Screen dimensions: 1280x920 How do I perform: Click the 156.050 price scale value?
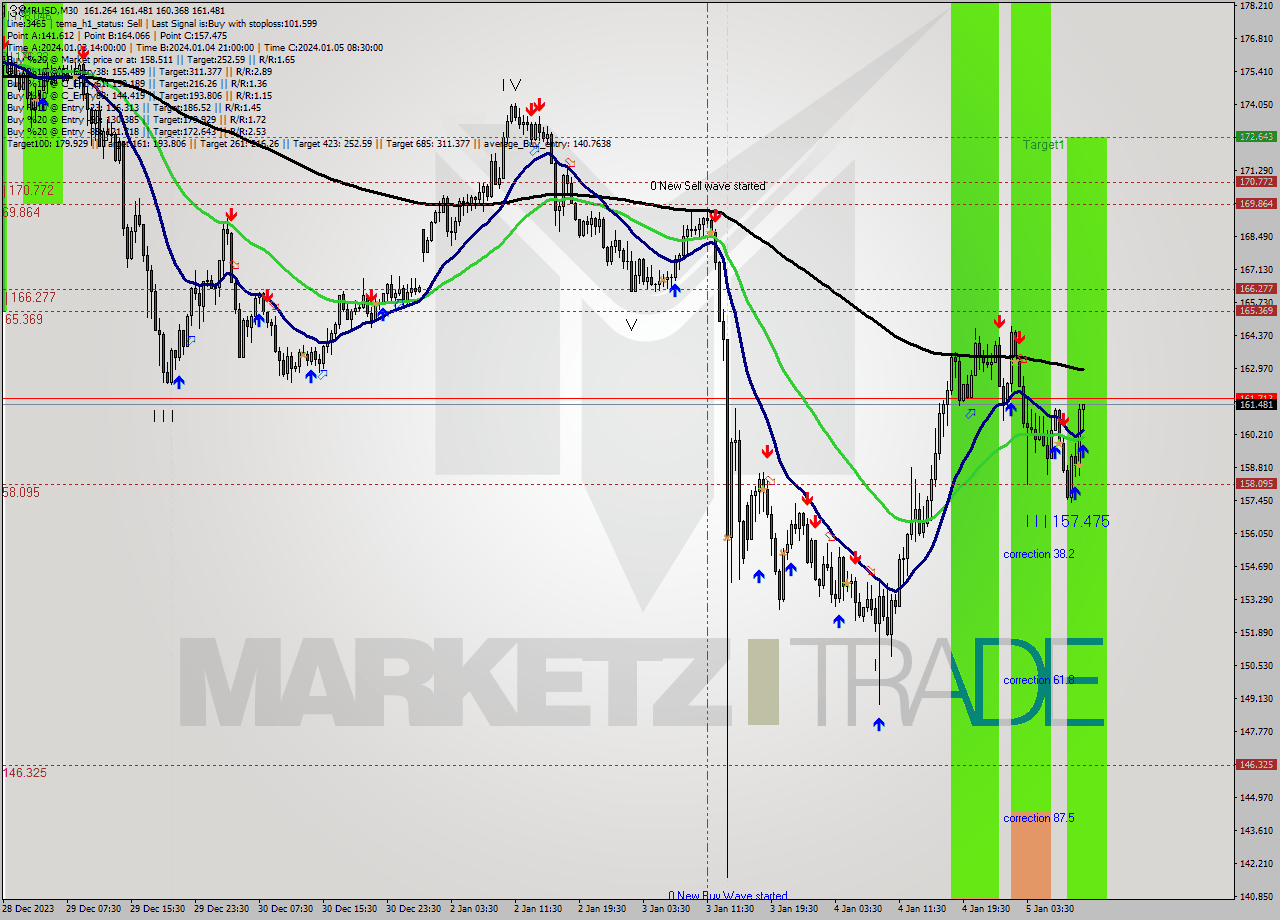[1256, 534]
